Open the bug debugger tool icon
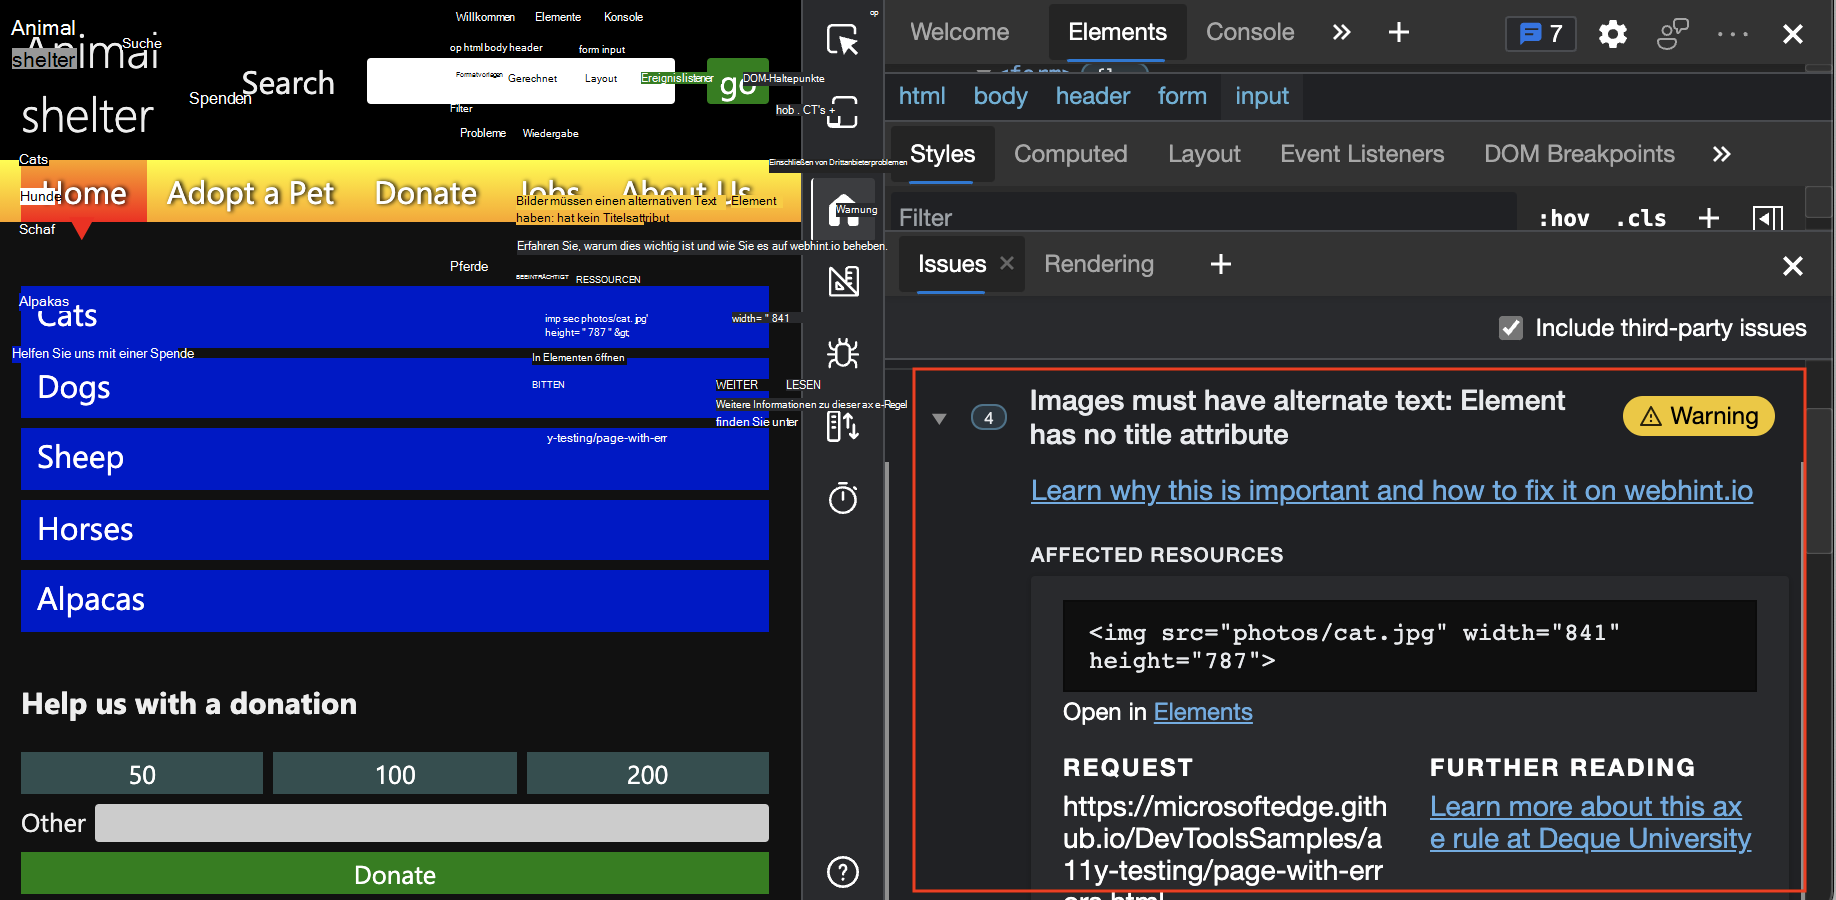Screen dimensions: 1836x900 click(x=843, y=353)
